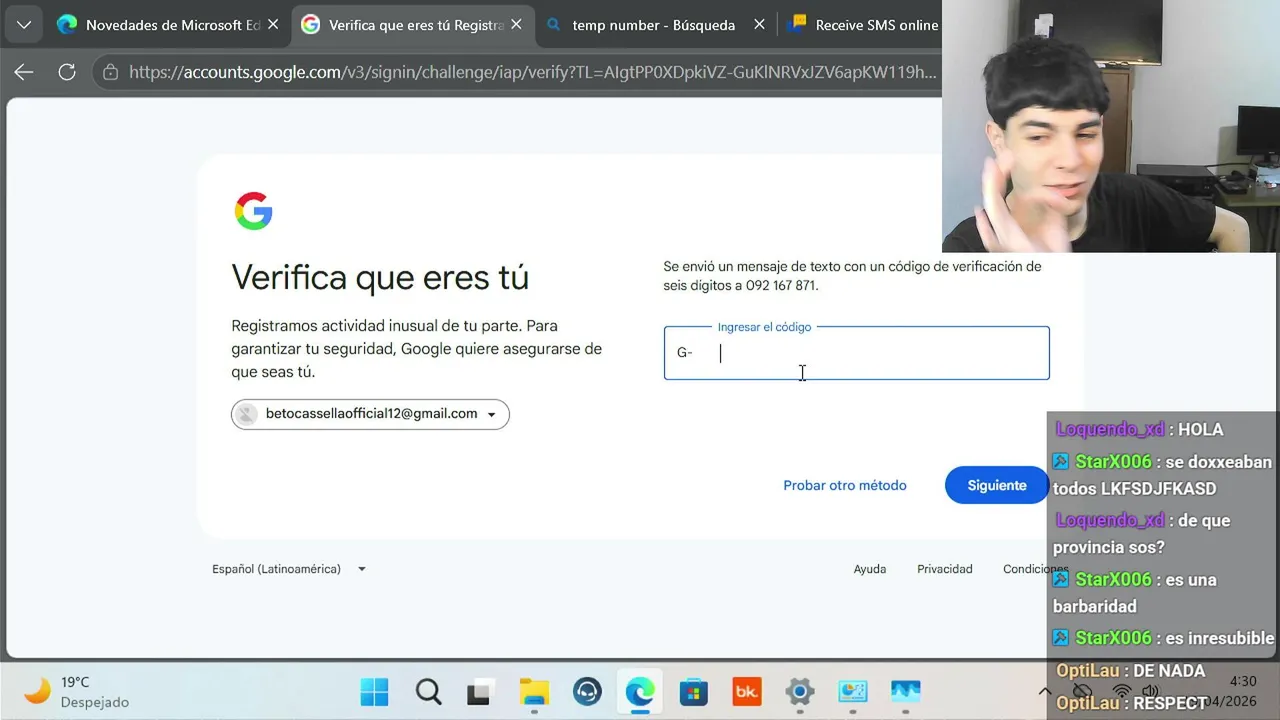This screenshot has width=1280, height=720.
Task: Open the Receive SMS online tab
Action: tap(864, 25)
